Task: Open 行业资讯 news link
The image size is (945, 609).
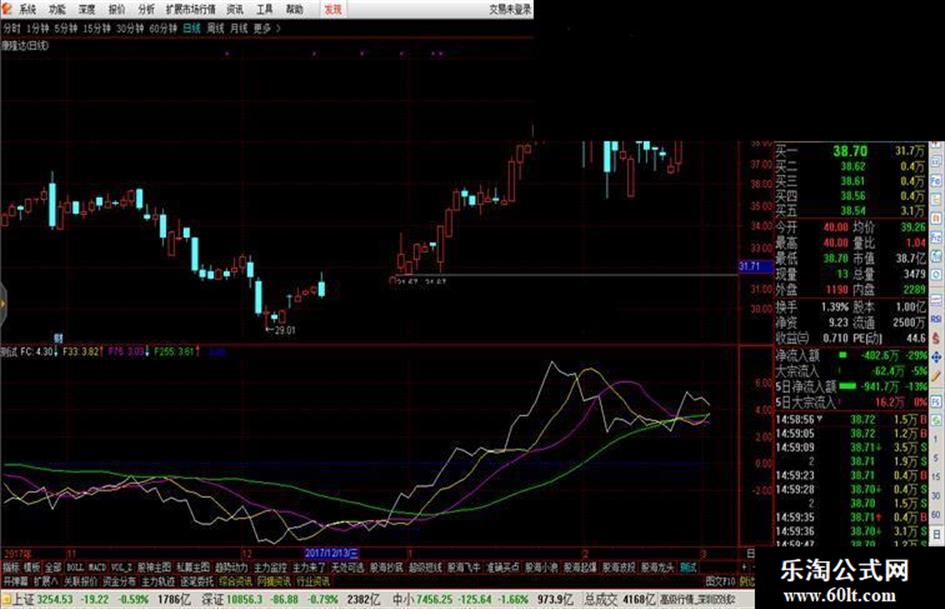Action: tap(313, 581)
